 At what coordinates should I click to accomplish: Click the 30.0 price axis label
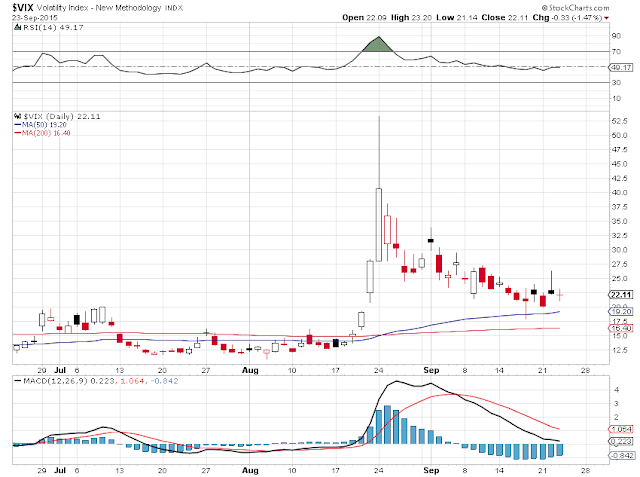coord(619,250)
